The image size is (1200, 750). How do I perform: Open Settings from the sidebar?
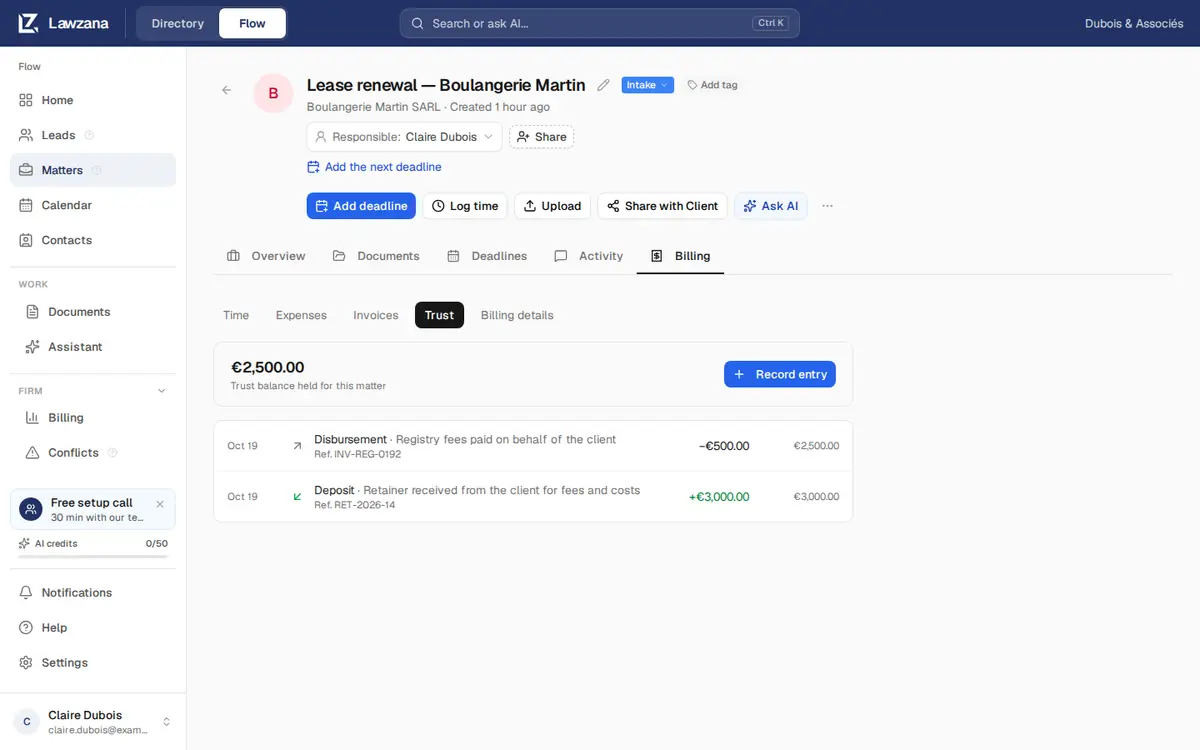tap(93, 663)
